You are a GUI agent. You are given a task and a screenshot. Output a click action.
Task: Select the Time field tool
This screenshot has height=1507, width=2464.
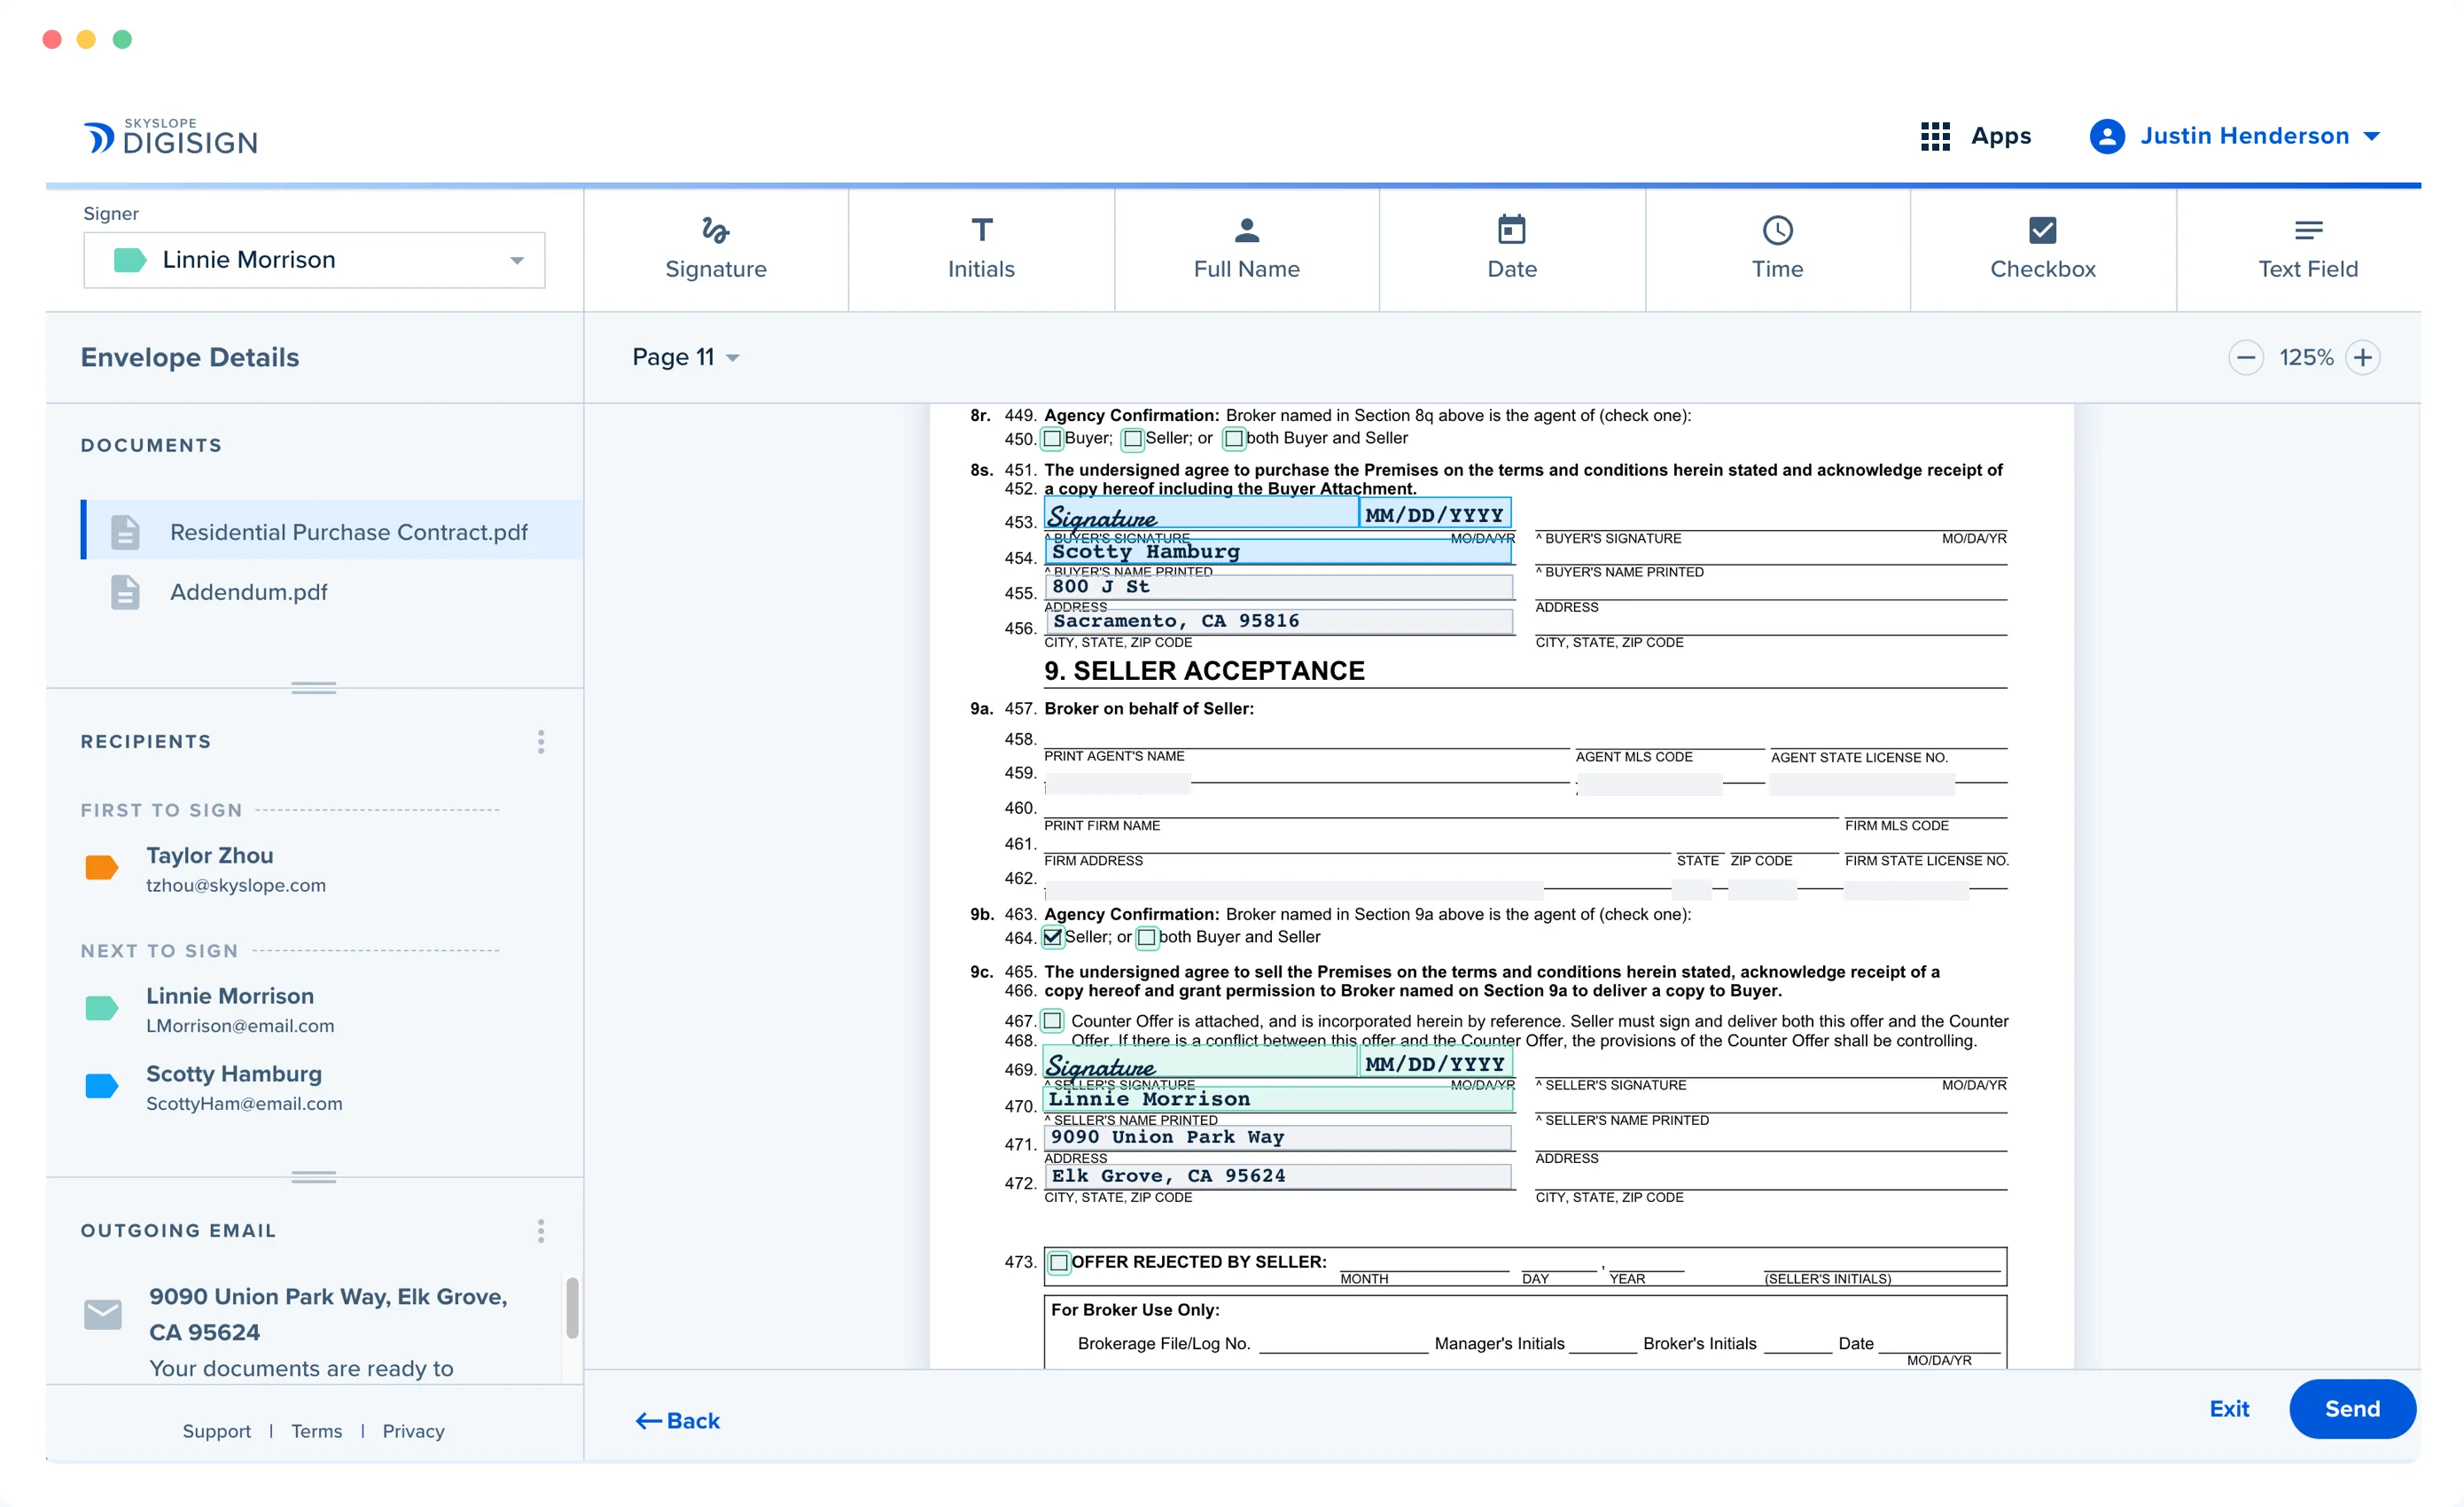(x=1777, y=248)
